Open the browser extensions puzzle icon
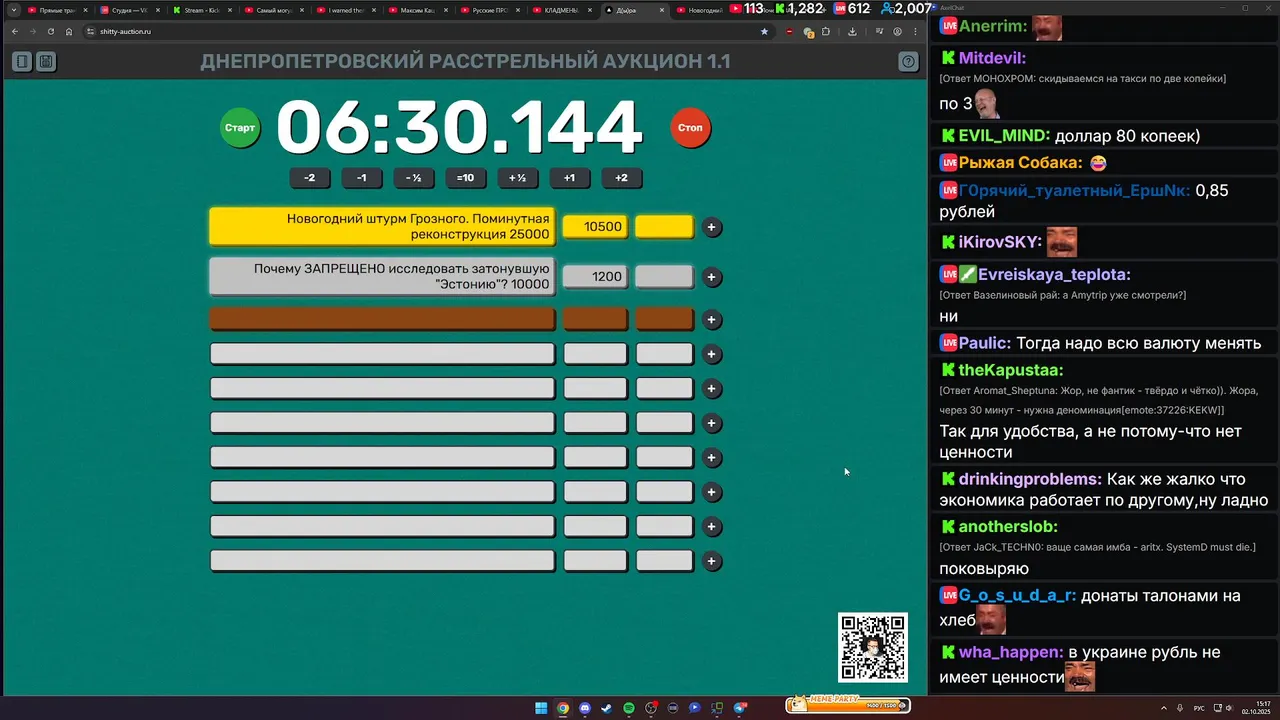This screenshot has height=720, width=1280. pos(826,31)
